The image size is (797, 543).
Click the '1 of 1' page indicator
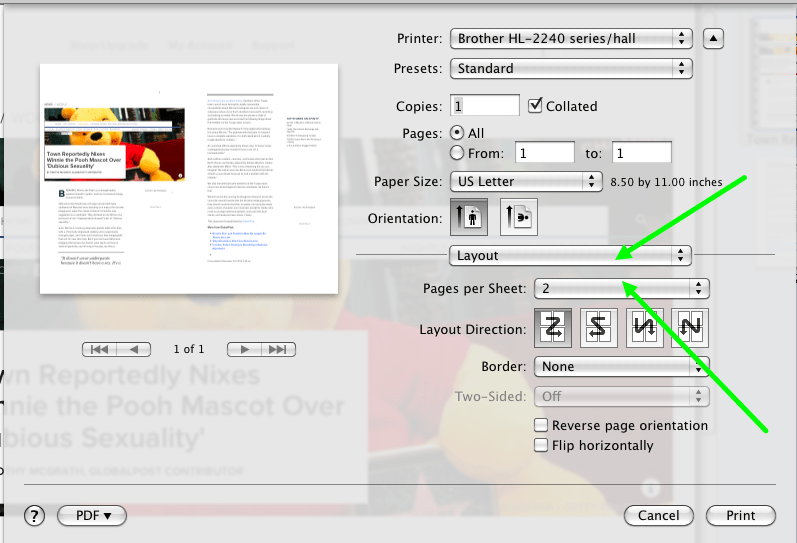click(x=189, y=349)
